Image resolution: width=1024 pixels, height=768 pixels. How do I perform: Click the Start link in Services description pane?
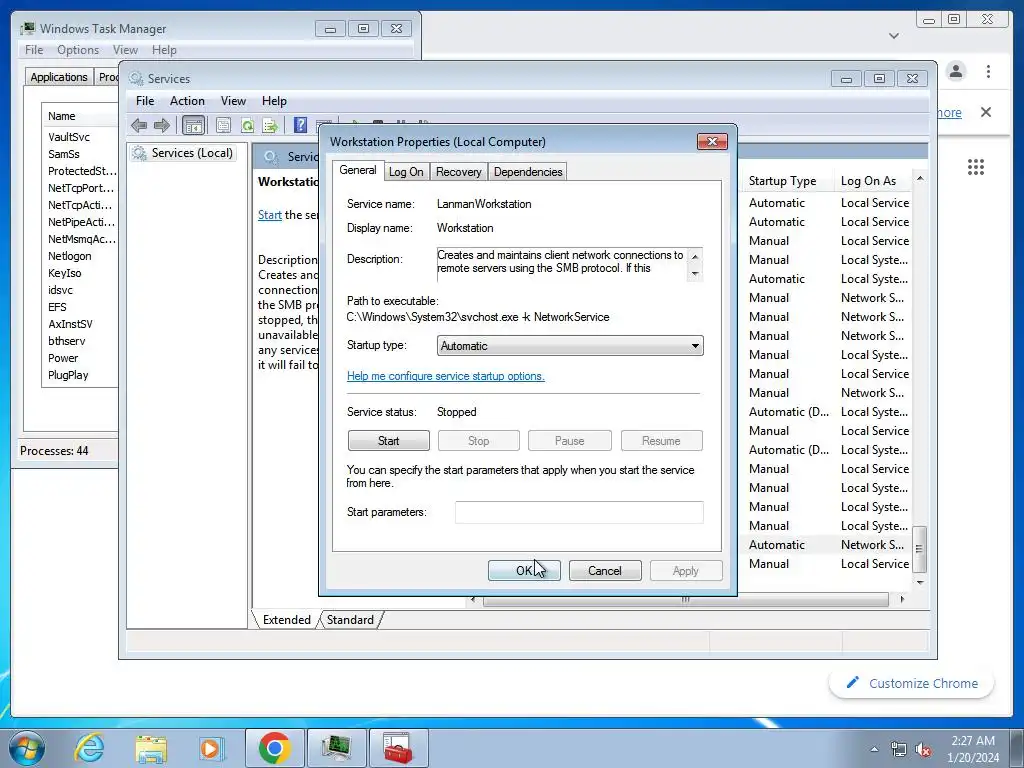[x=270, y=215]
